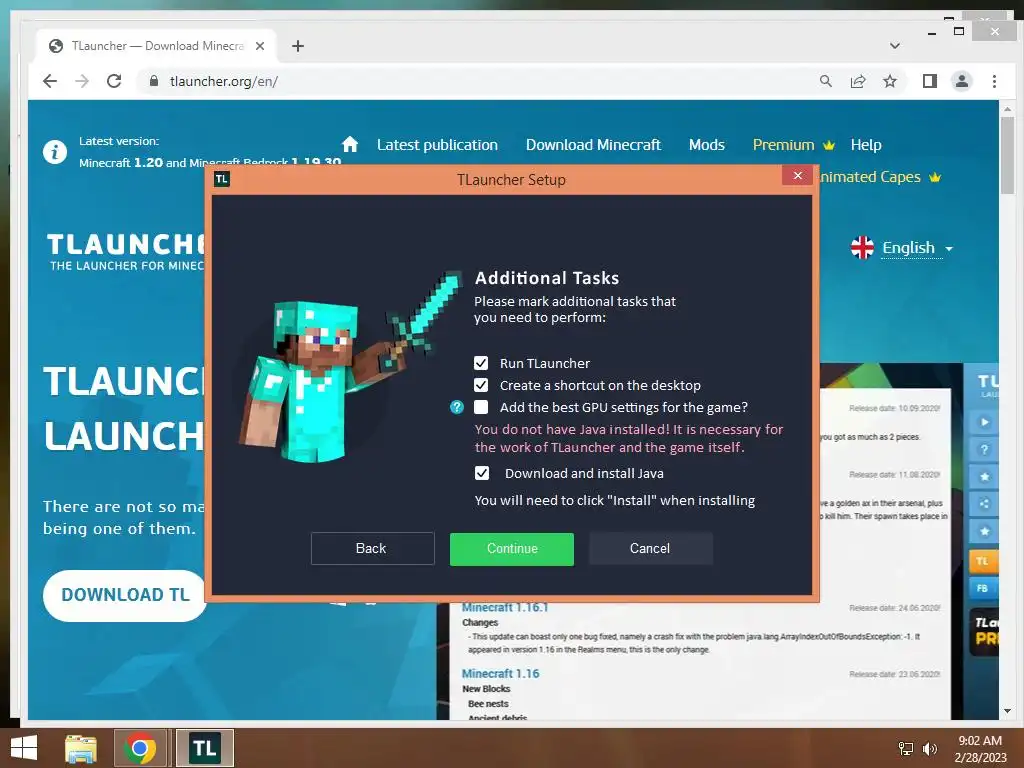The height and width of the screenshot is (768, 1024).
Task: Click the website home icon
Action: (350, 144)
